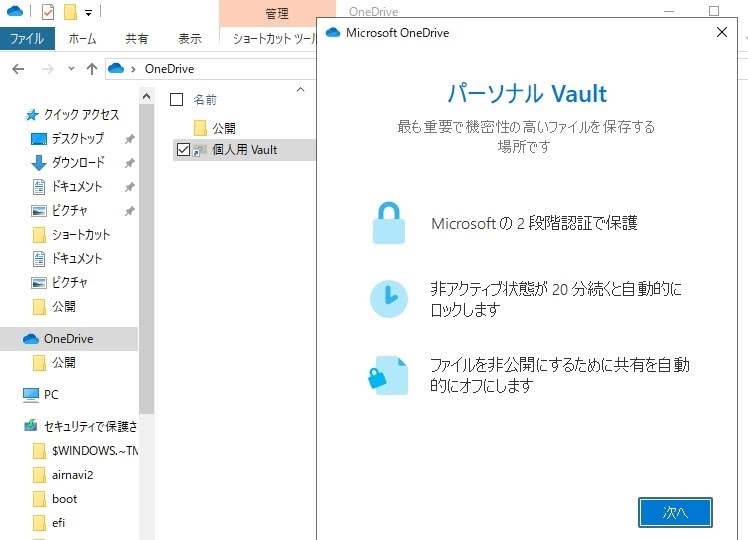This screenshot has width=748, height=540.
Task: Click the OneDrive cloud icon in address bar
Action: pyautogui.click(x=116, y=69)
